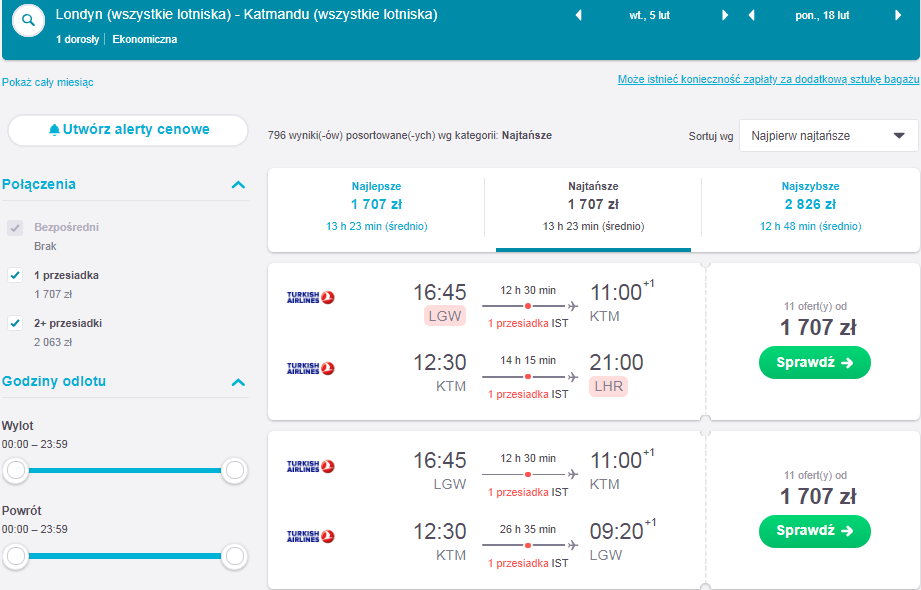Click the search magnifier icon
Viewport: 921px width, 590px height.
click(28, 21)
